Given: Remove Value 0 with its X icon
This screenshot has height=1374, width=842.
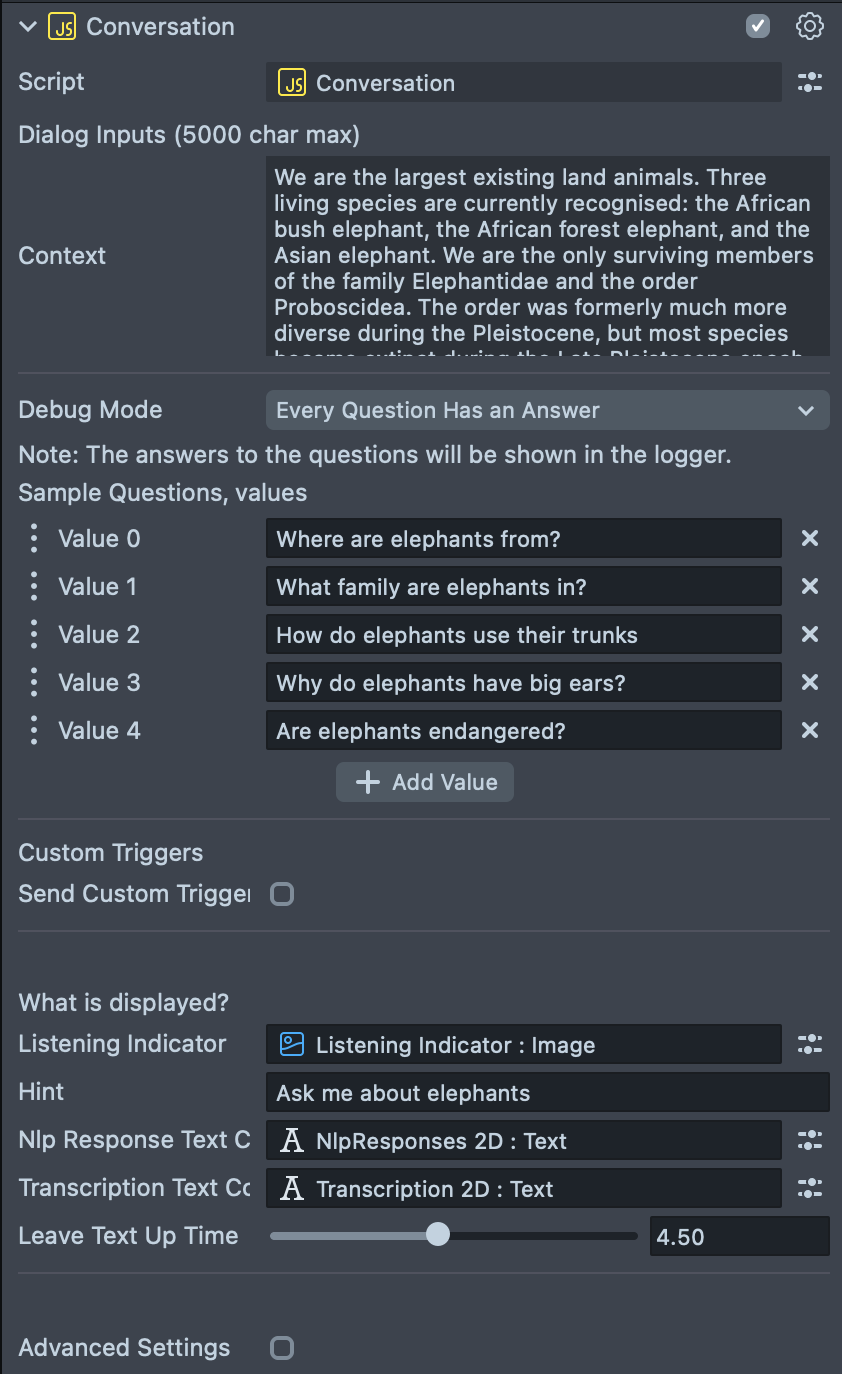Looking at the screenshot, I should [x=809, y=539].
